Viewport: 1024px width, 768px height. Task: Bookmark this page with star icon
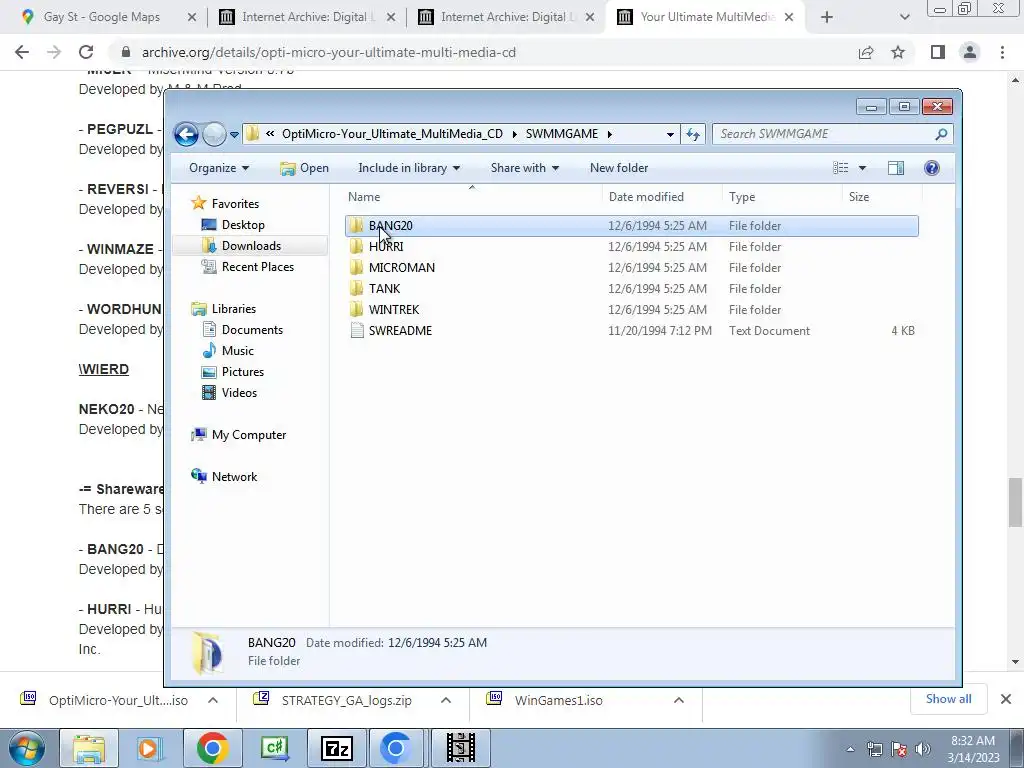[898, 52]
